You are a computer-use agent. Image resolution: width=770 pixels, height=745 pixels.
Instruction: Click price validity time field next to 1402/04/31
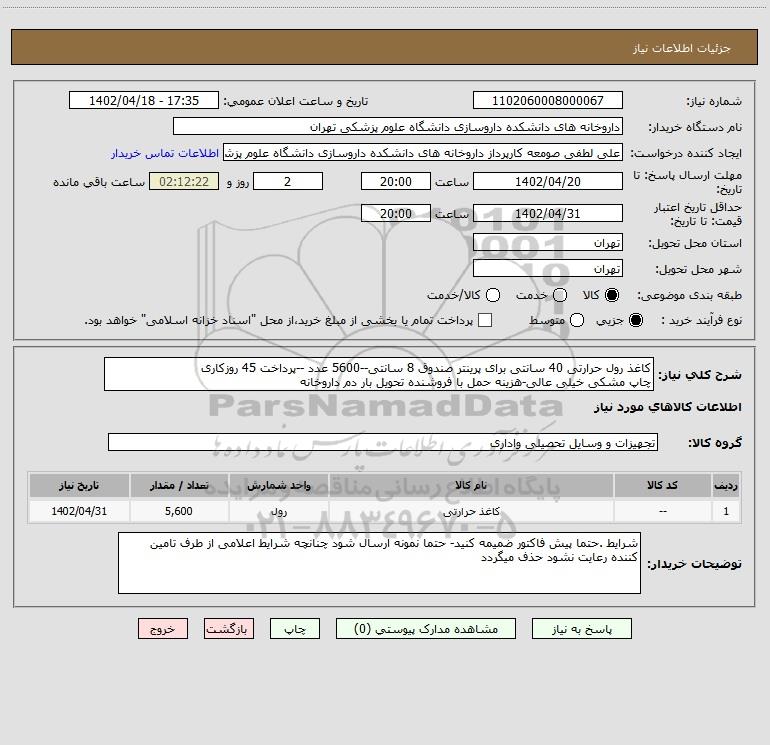[396, 213]
